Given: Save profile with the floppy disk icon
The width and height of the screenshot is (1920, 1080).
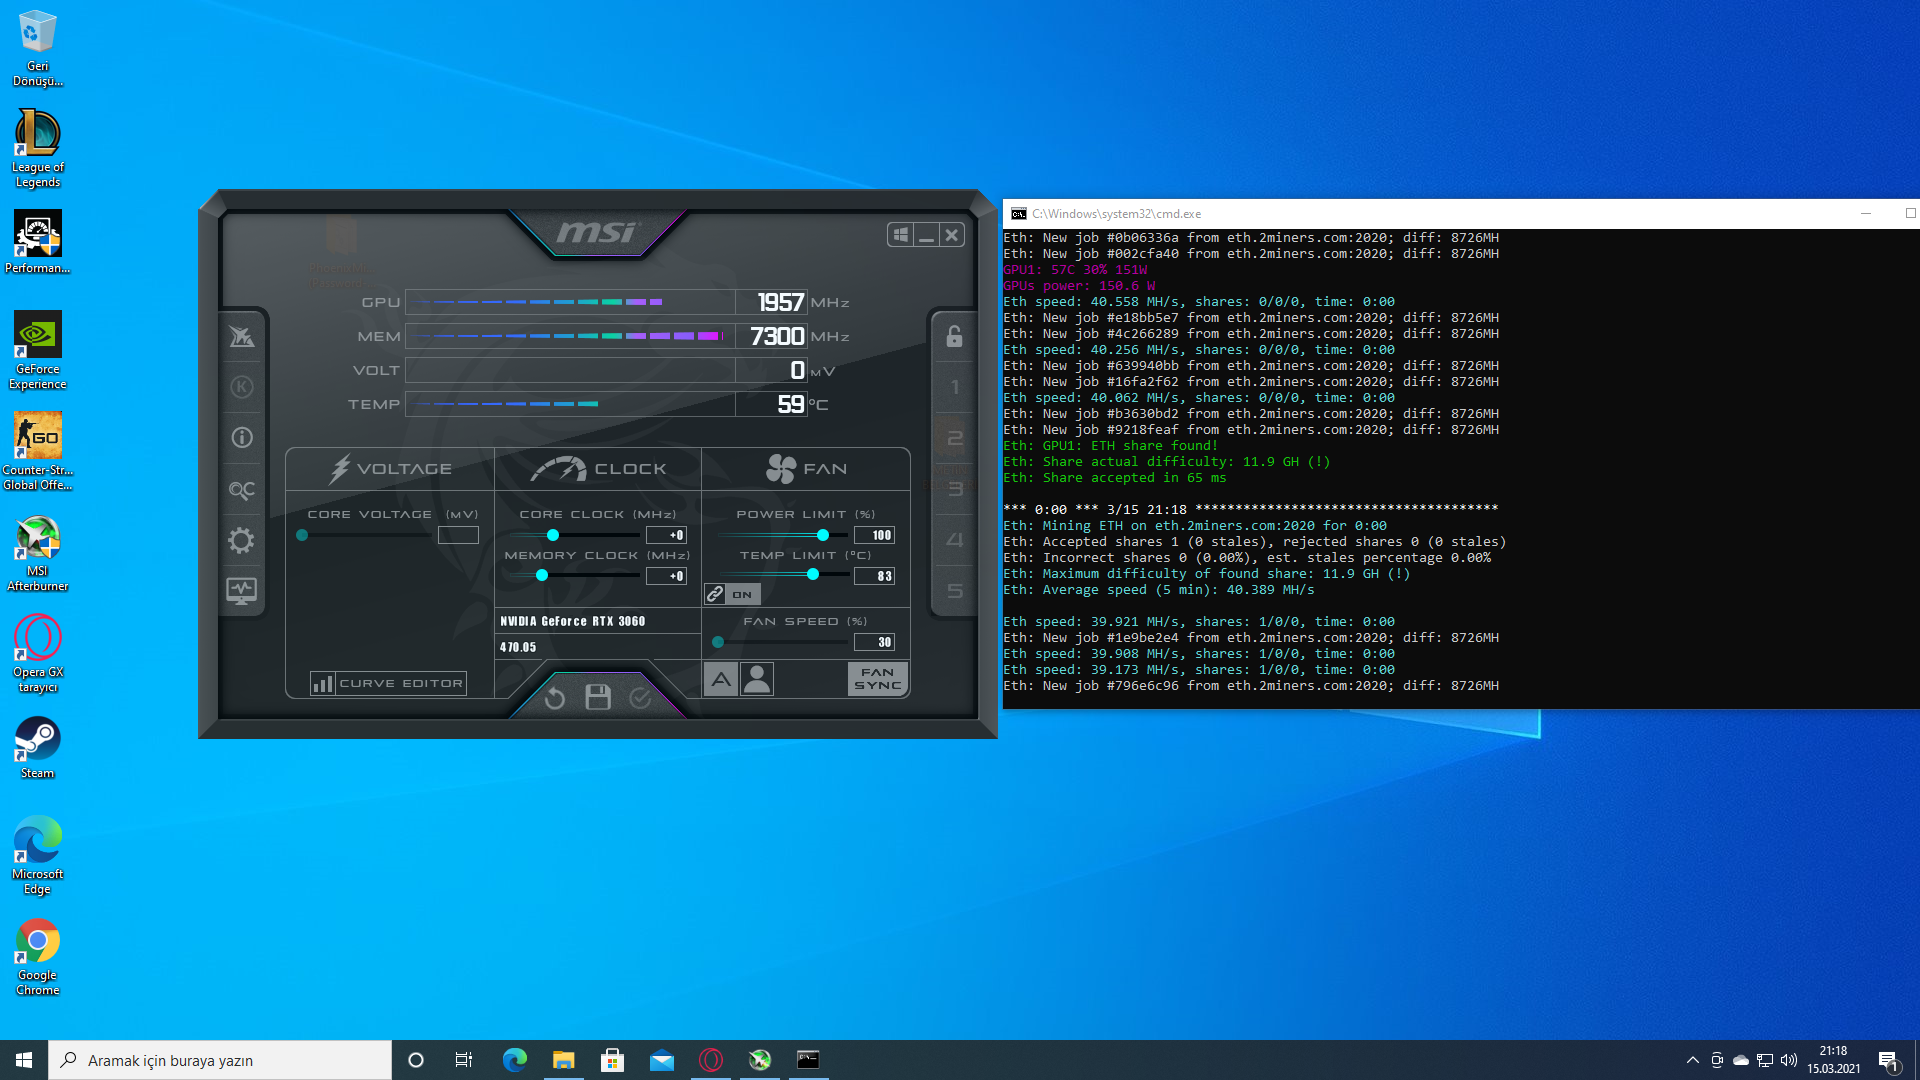Looking at the screenshot, I should tap(598, 697).
